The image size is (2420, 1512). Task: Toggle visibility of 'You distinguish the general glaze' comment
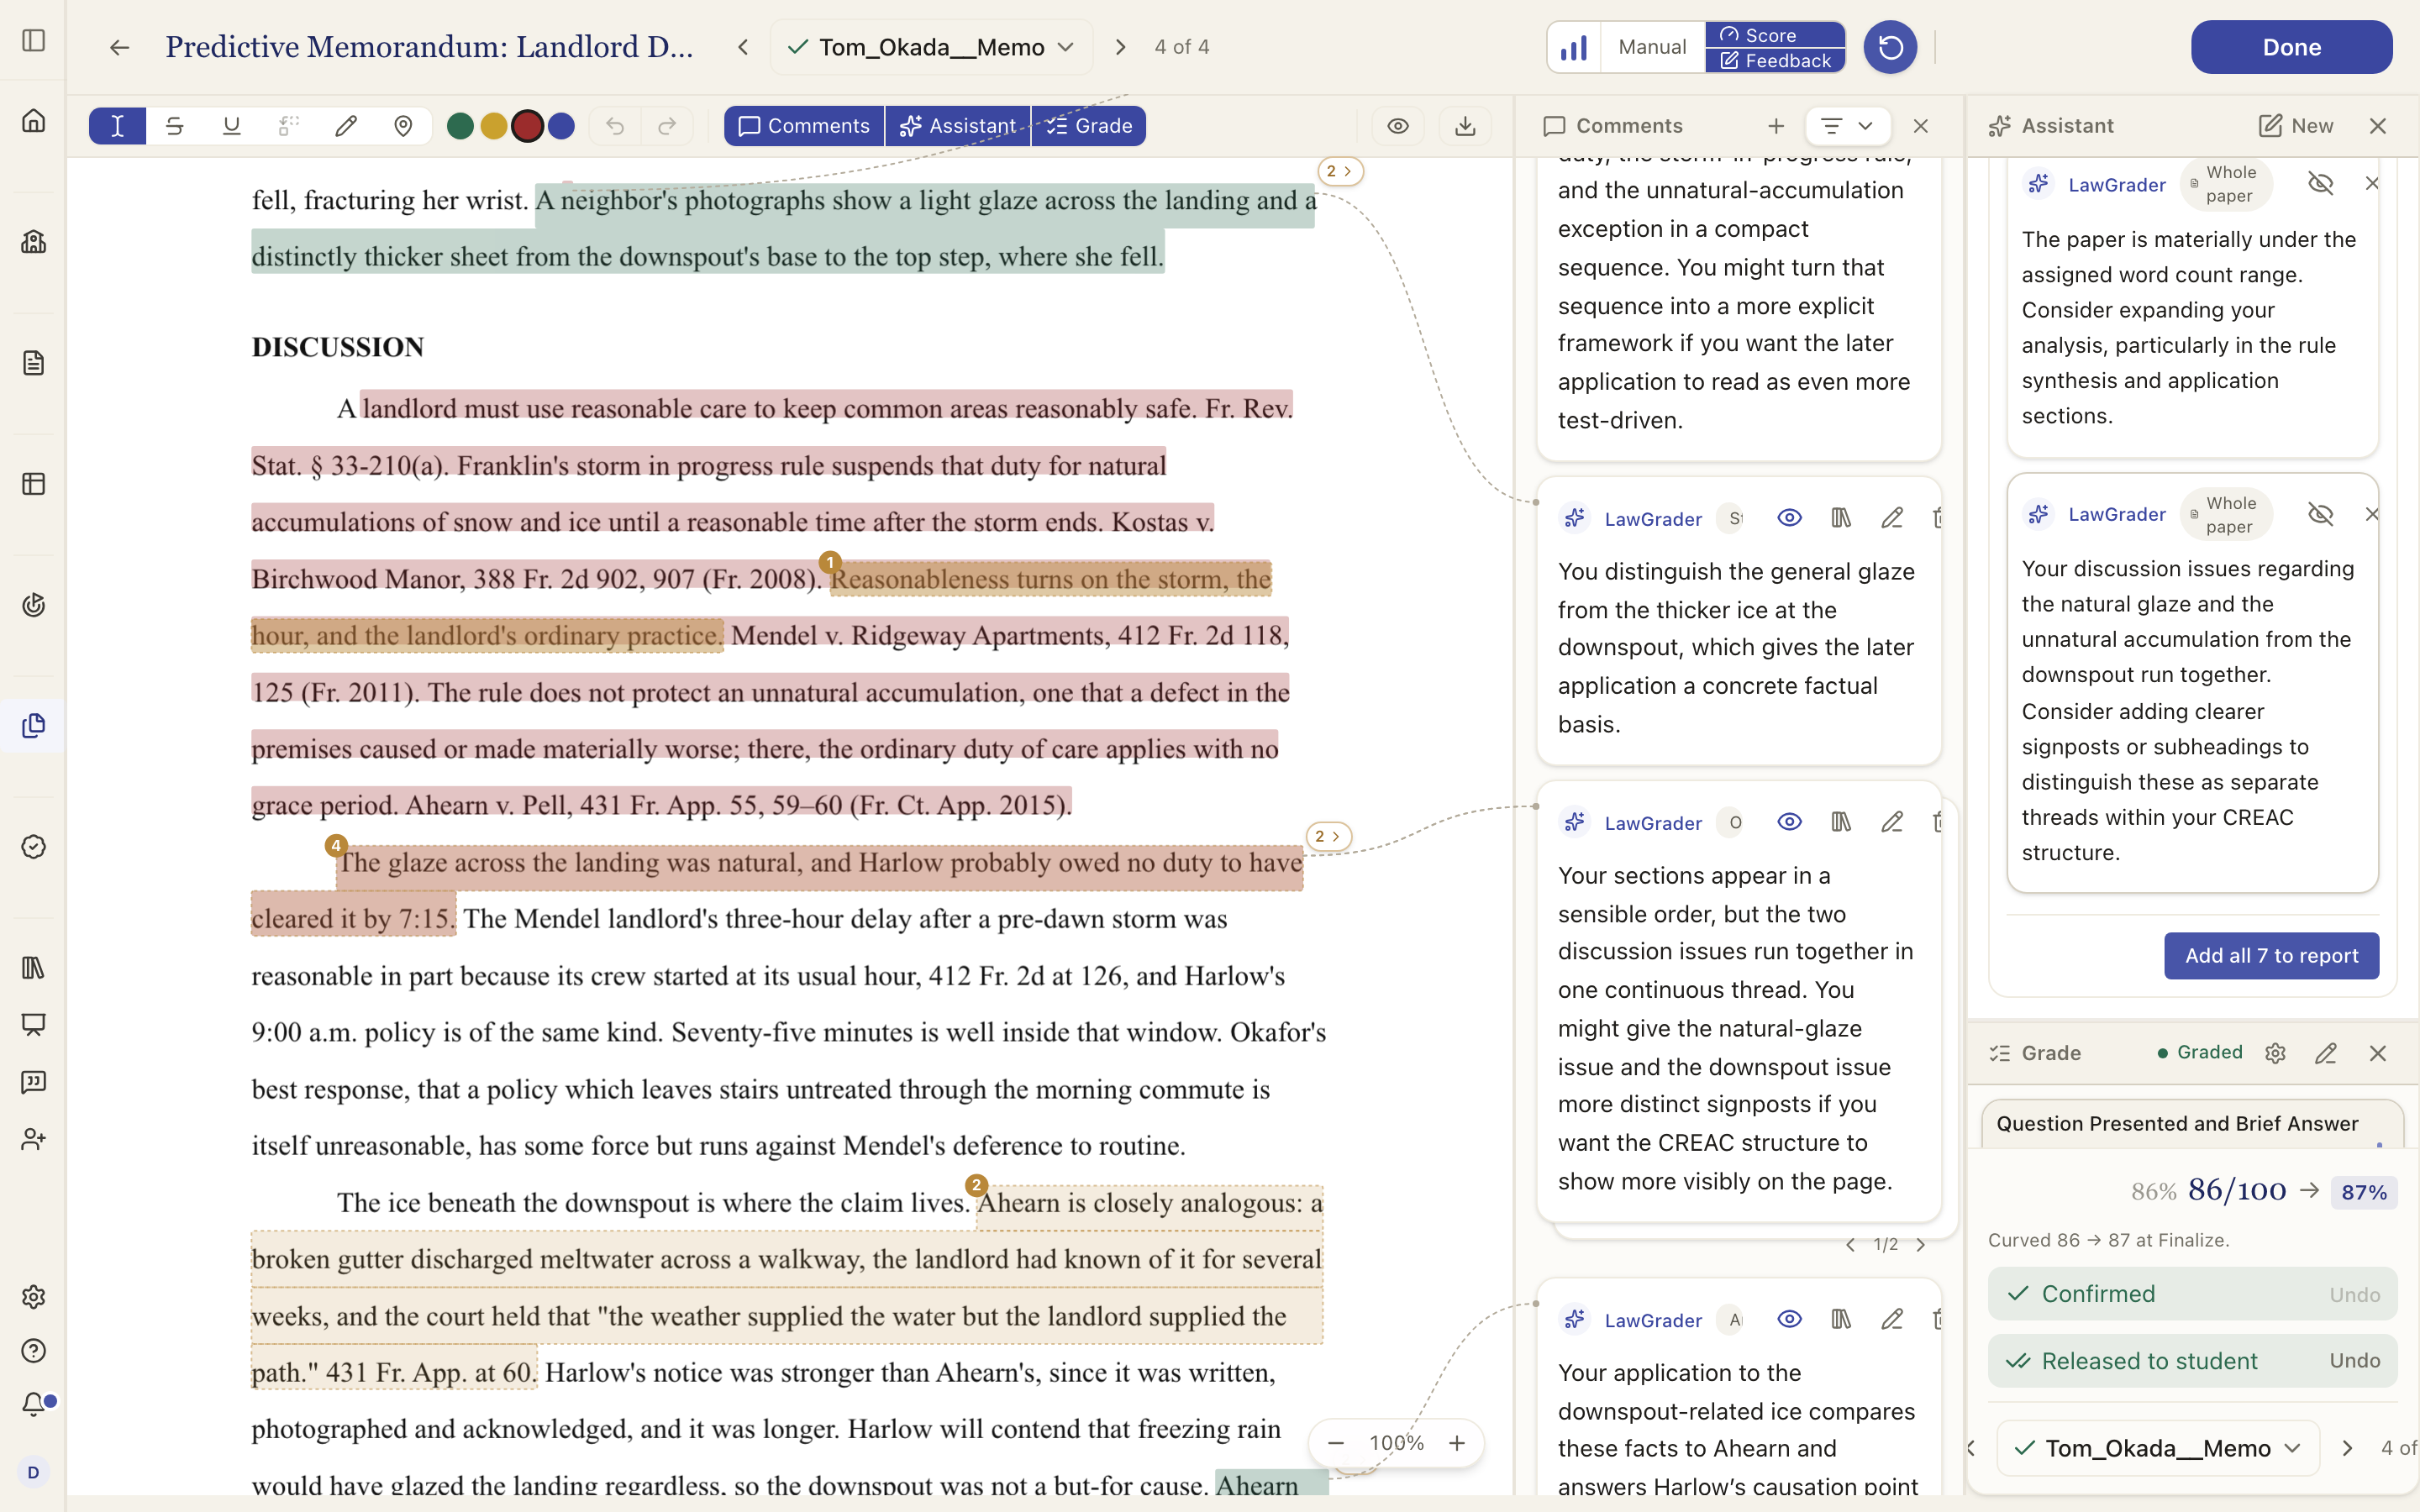[x=1789, y=518]
